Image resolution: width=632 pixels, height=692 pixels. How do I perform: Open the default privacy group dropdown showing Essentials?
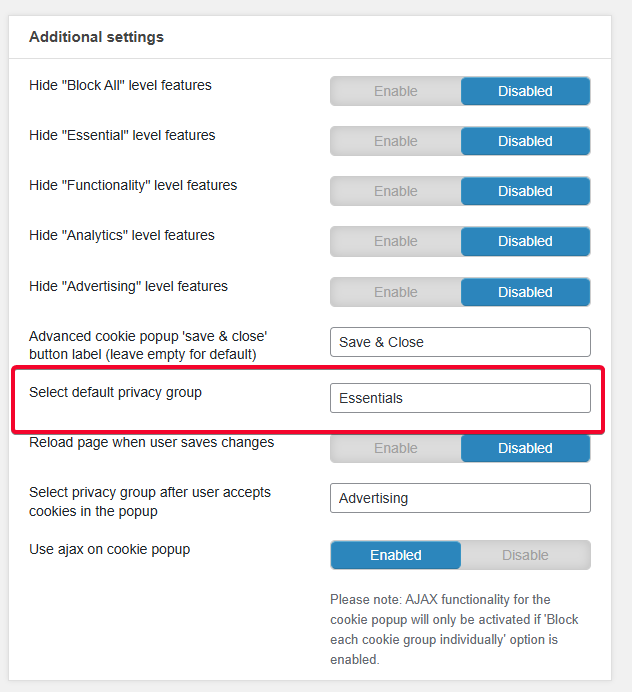[460, 398]
